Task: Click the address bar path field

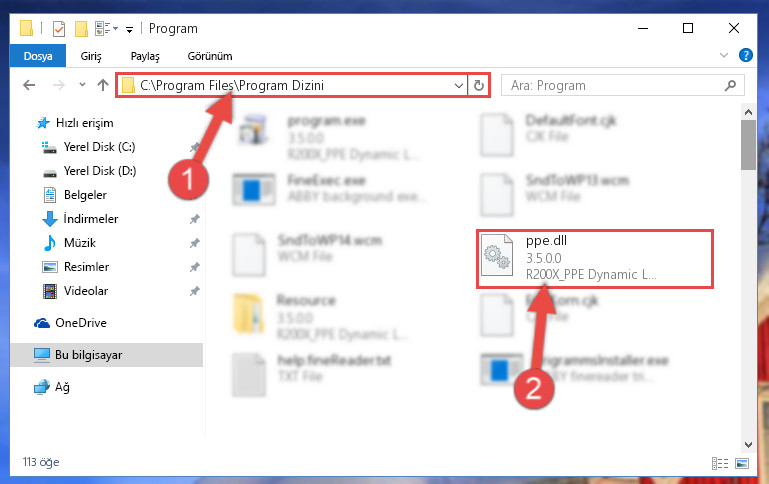Action: [291, 85]
